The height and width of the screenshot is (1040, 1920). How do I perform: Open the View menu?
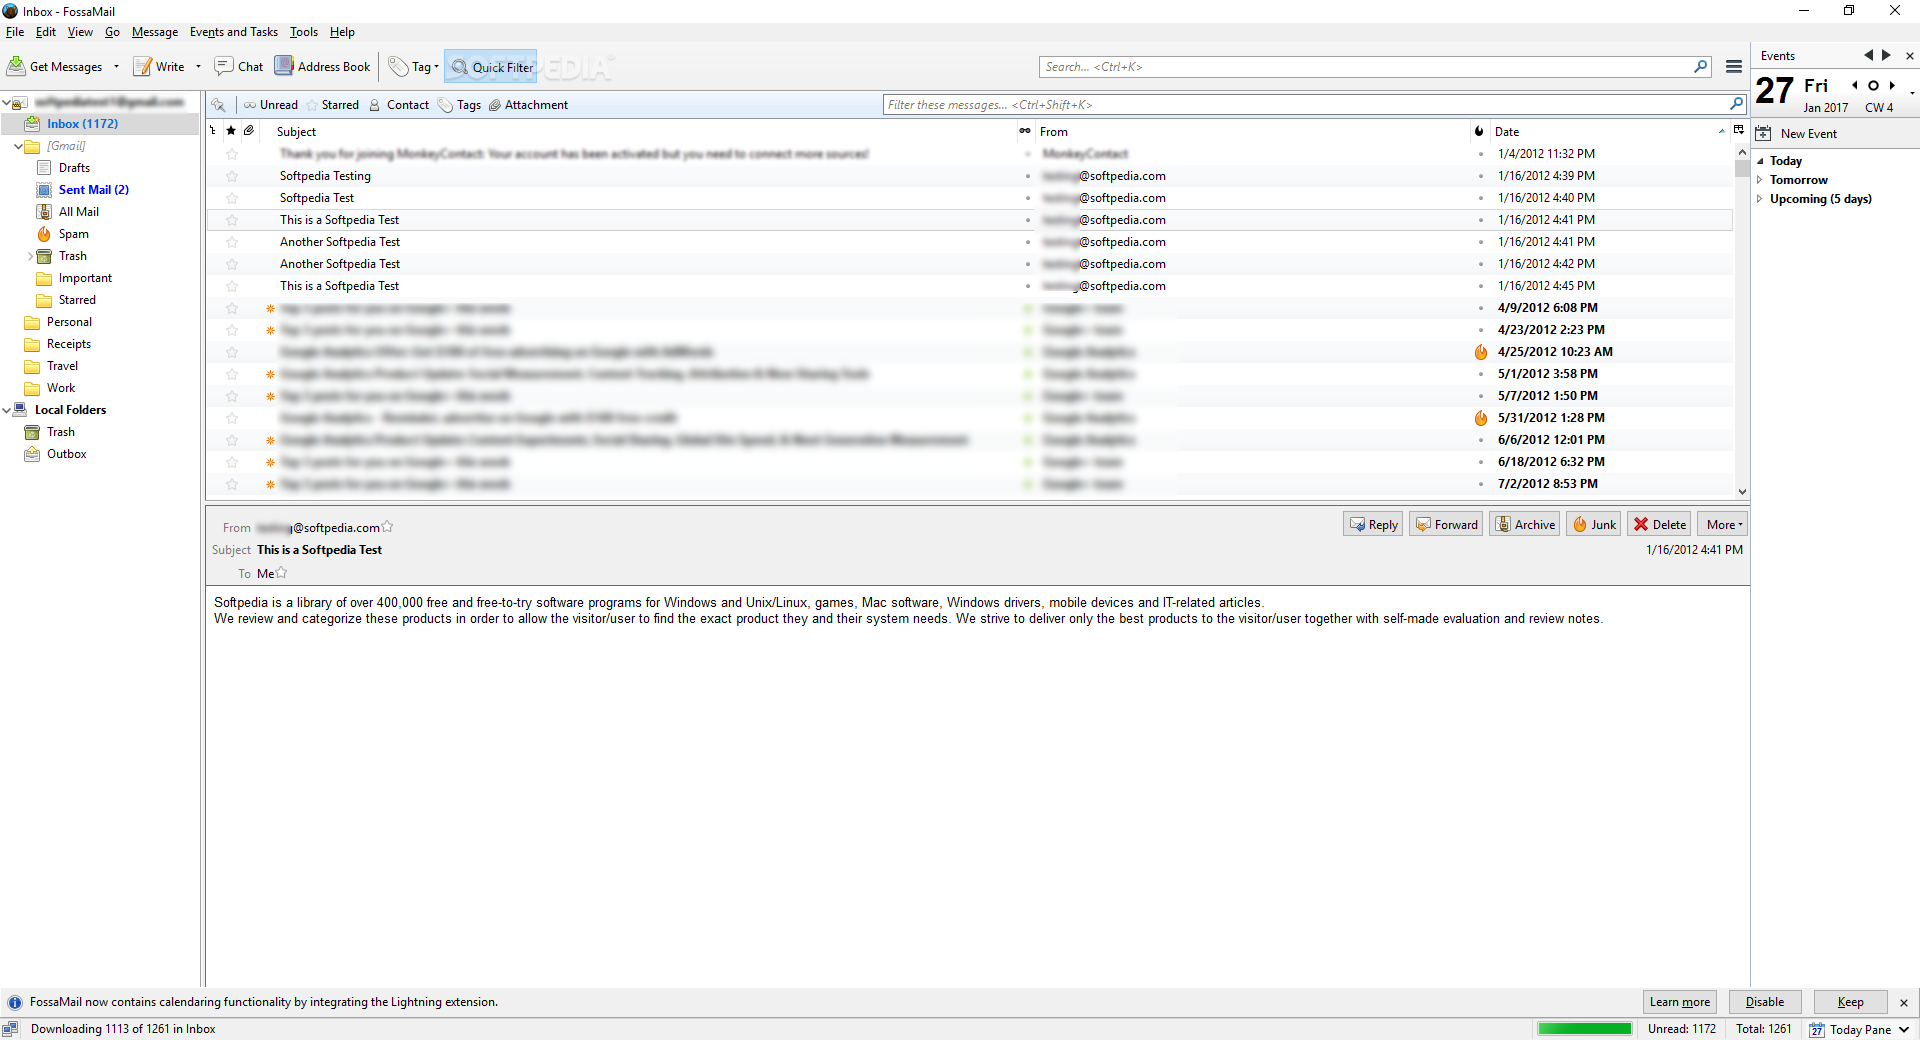tap(80, 32)
